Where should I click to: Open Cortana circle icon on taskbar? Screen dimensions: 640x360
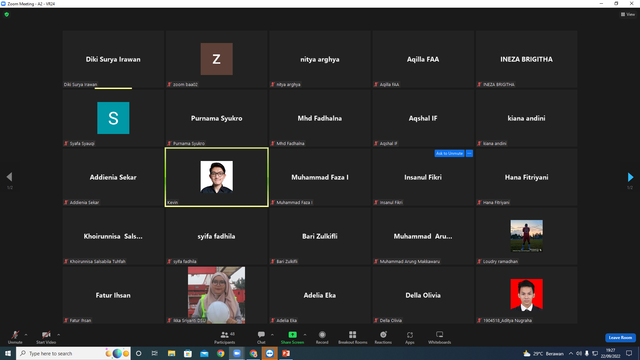(x=138, y=353)
